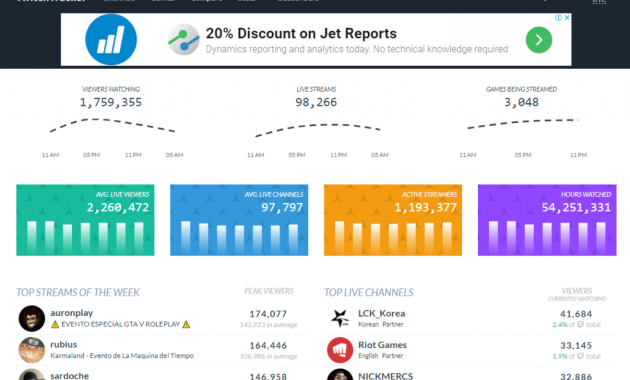Viewport: 630px width, 380px height.
Task: Open the Riot Games channel link
Action: [x=382, y=345]
